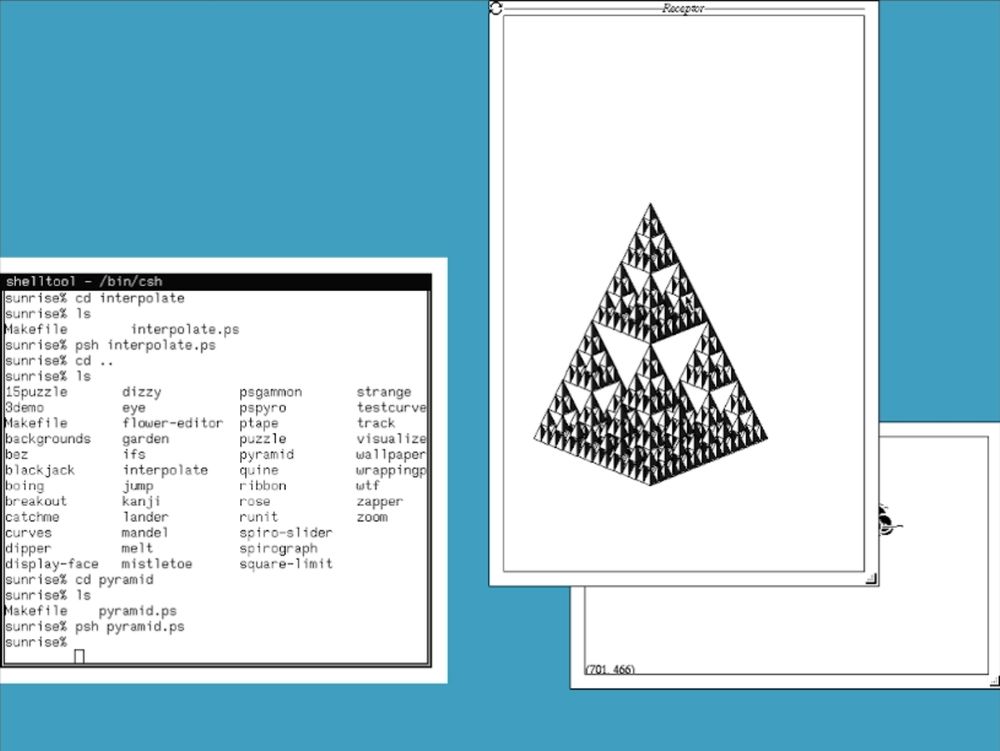This screenshot has width=1000, height=751.
Task: Click 'backgrounds' in the directory listing
Action: 48,439
